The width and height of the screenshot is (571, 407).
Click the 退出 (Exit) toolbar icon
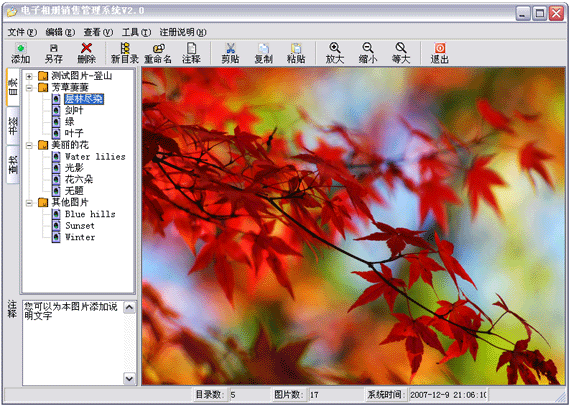click(440, 53)
